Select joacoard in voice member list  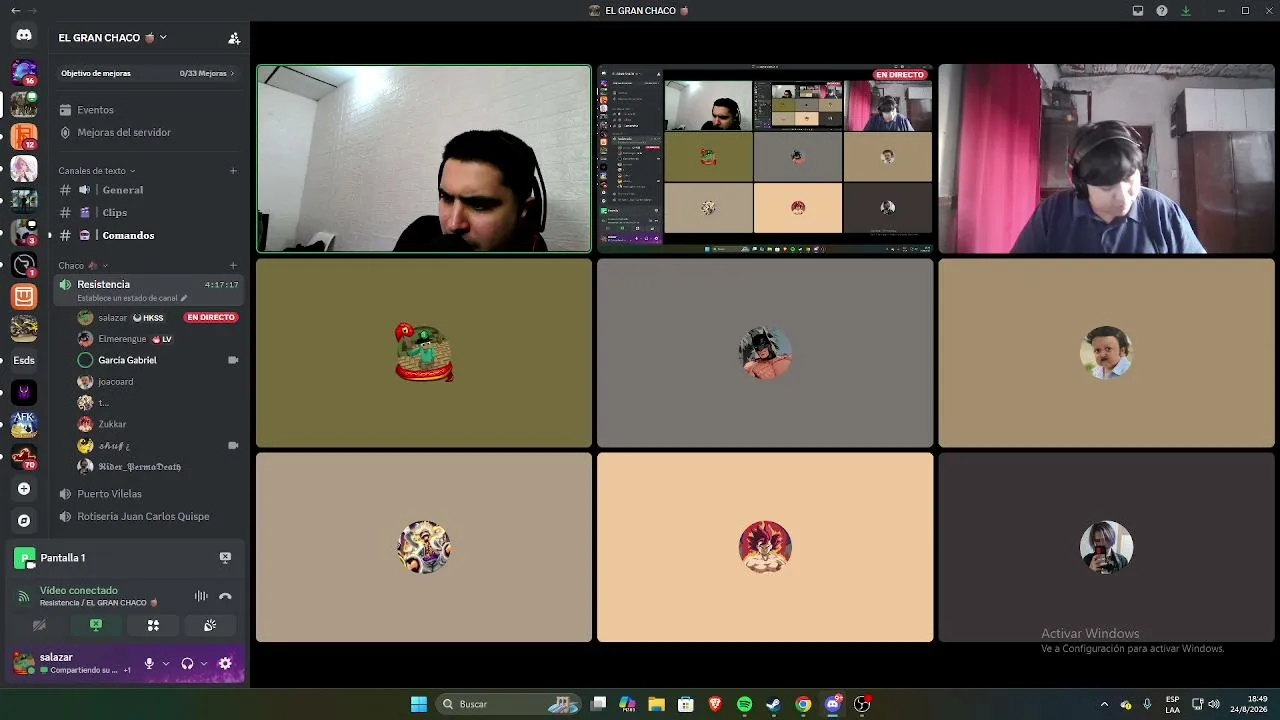click(158, 382)
